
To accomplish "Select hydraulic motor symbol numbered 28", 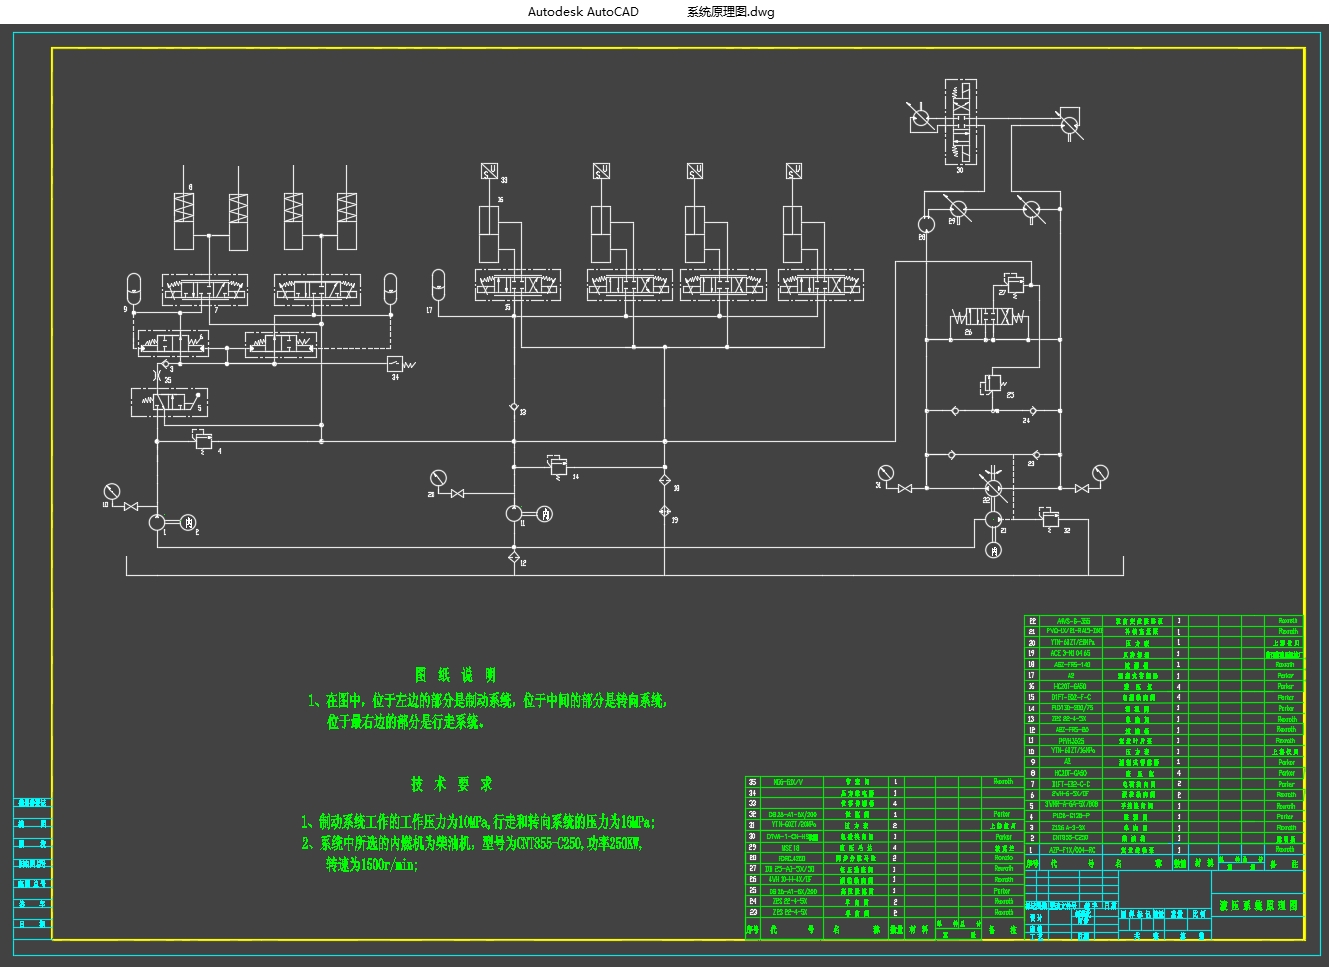I will pos(926,223).
